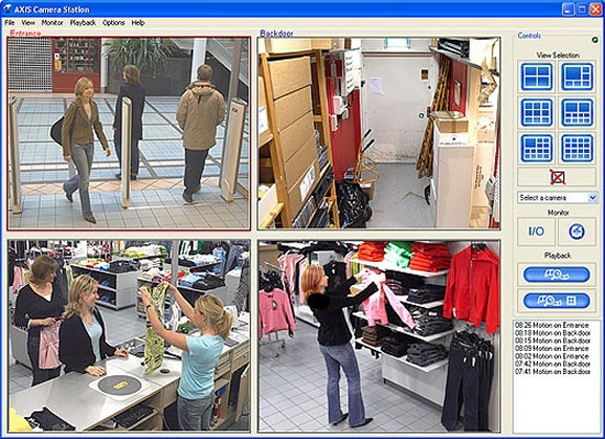Open the View menu

tap(27, 22)
